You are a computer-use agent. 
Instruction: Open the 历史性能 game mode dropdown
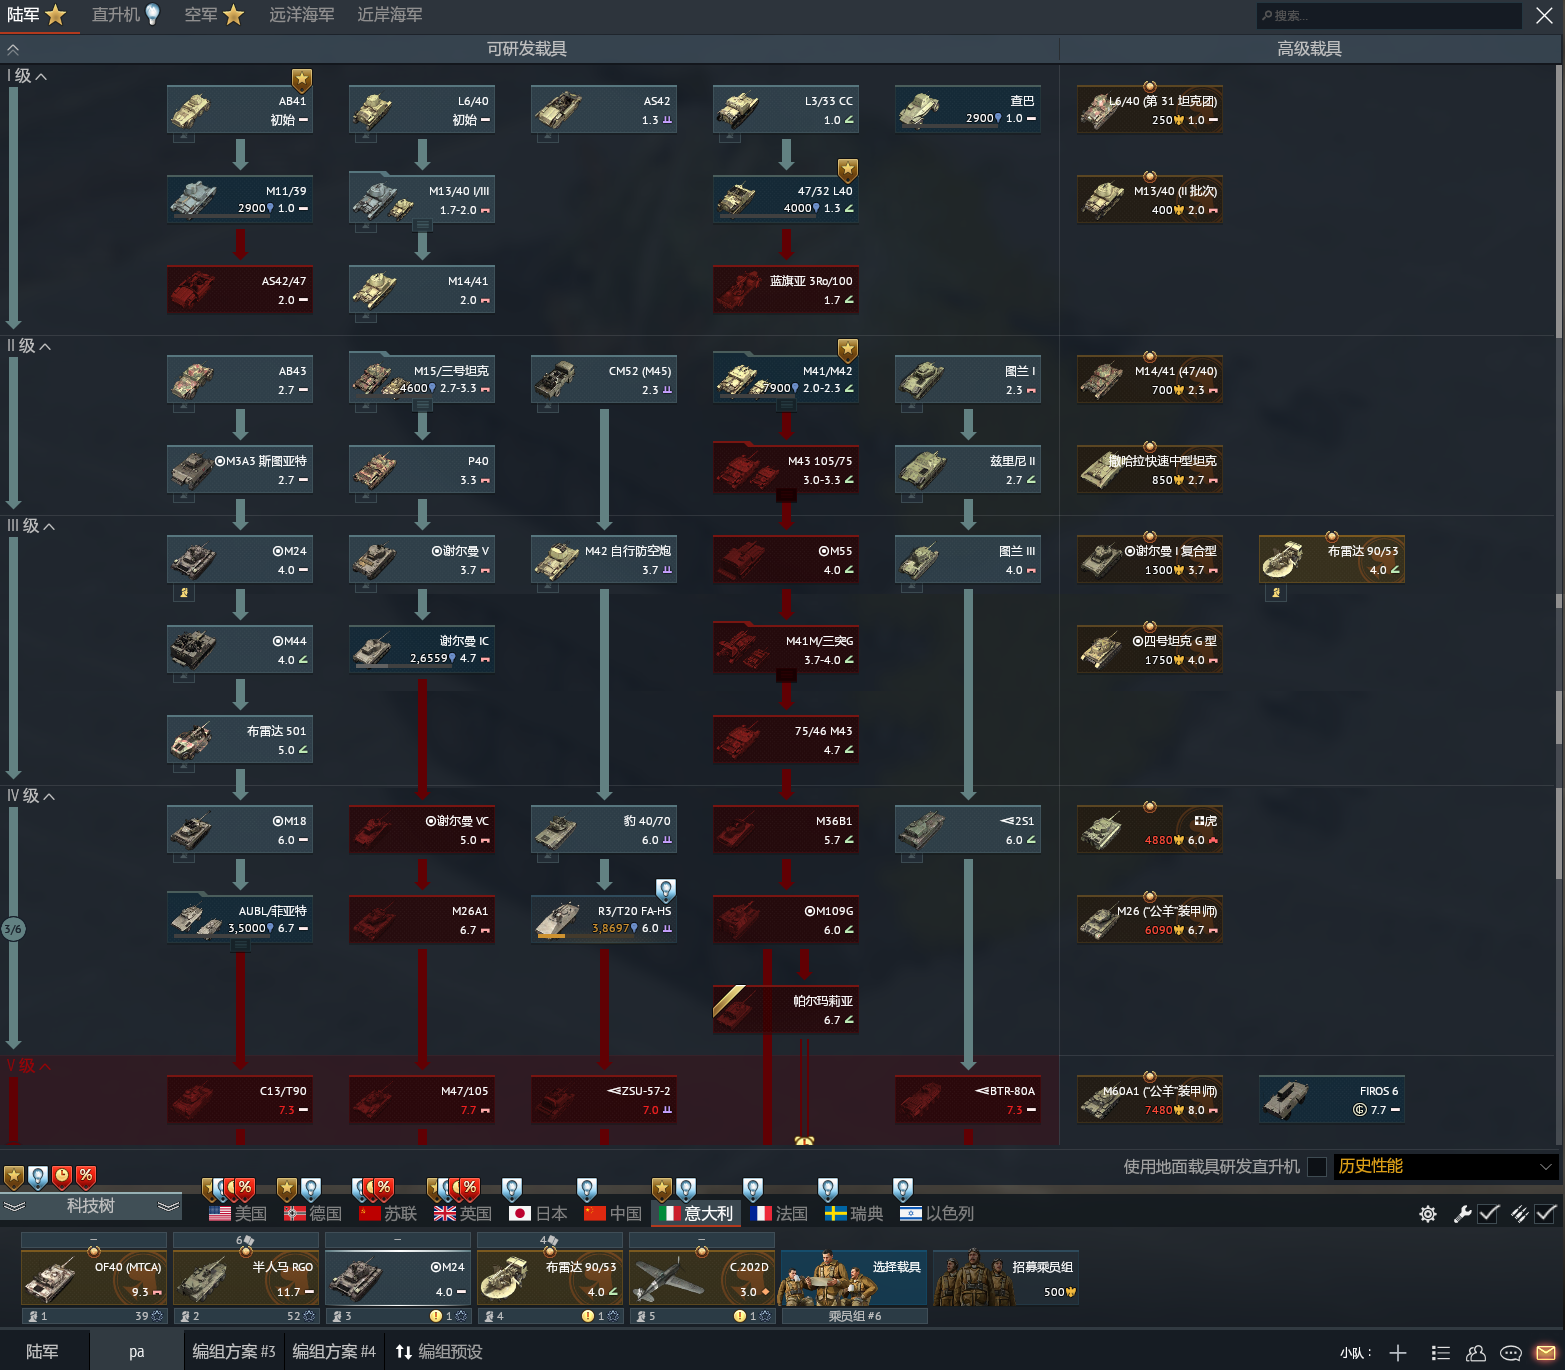pyautogui.click(x=1445, y=1167)
